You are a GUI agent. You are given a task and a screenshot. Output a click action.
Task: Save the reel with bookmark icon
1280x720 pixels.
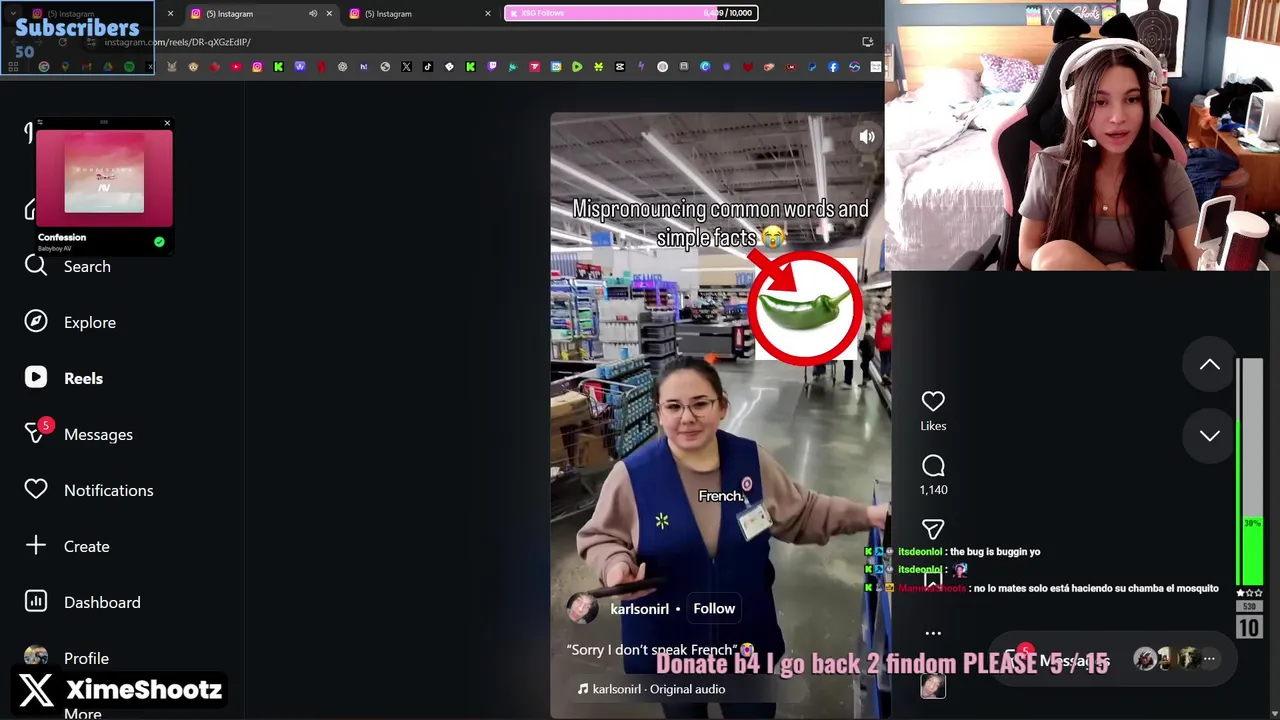coord(933,582)
